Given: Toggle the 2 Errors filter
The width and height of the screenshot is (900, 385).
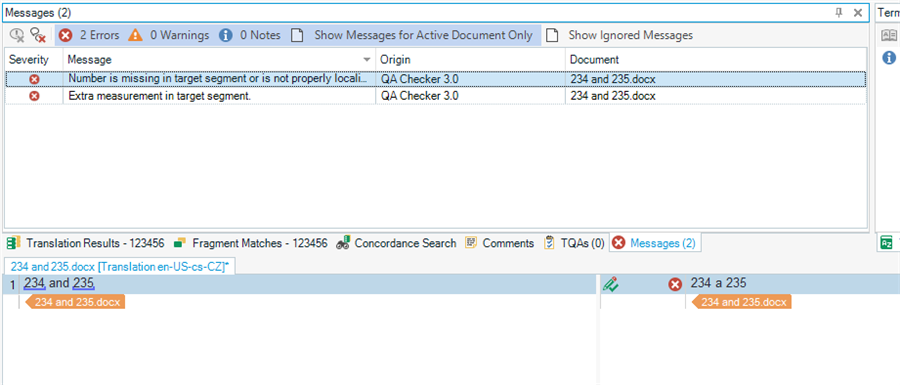Looking at the screenshot, I should (x=89, y=36).
